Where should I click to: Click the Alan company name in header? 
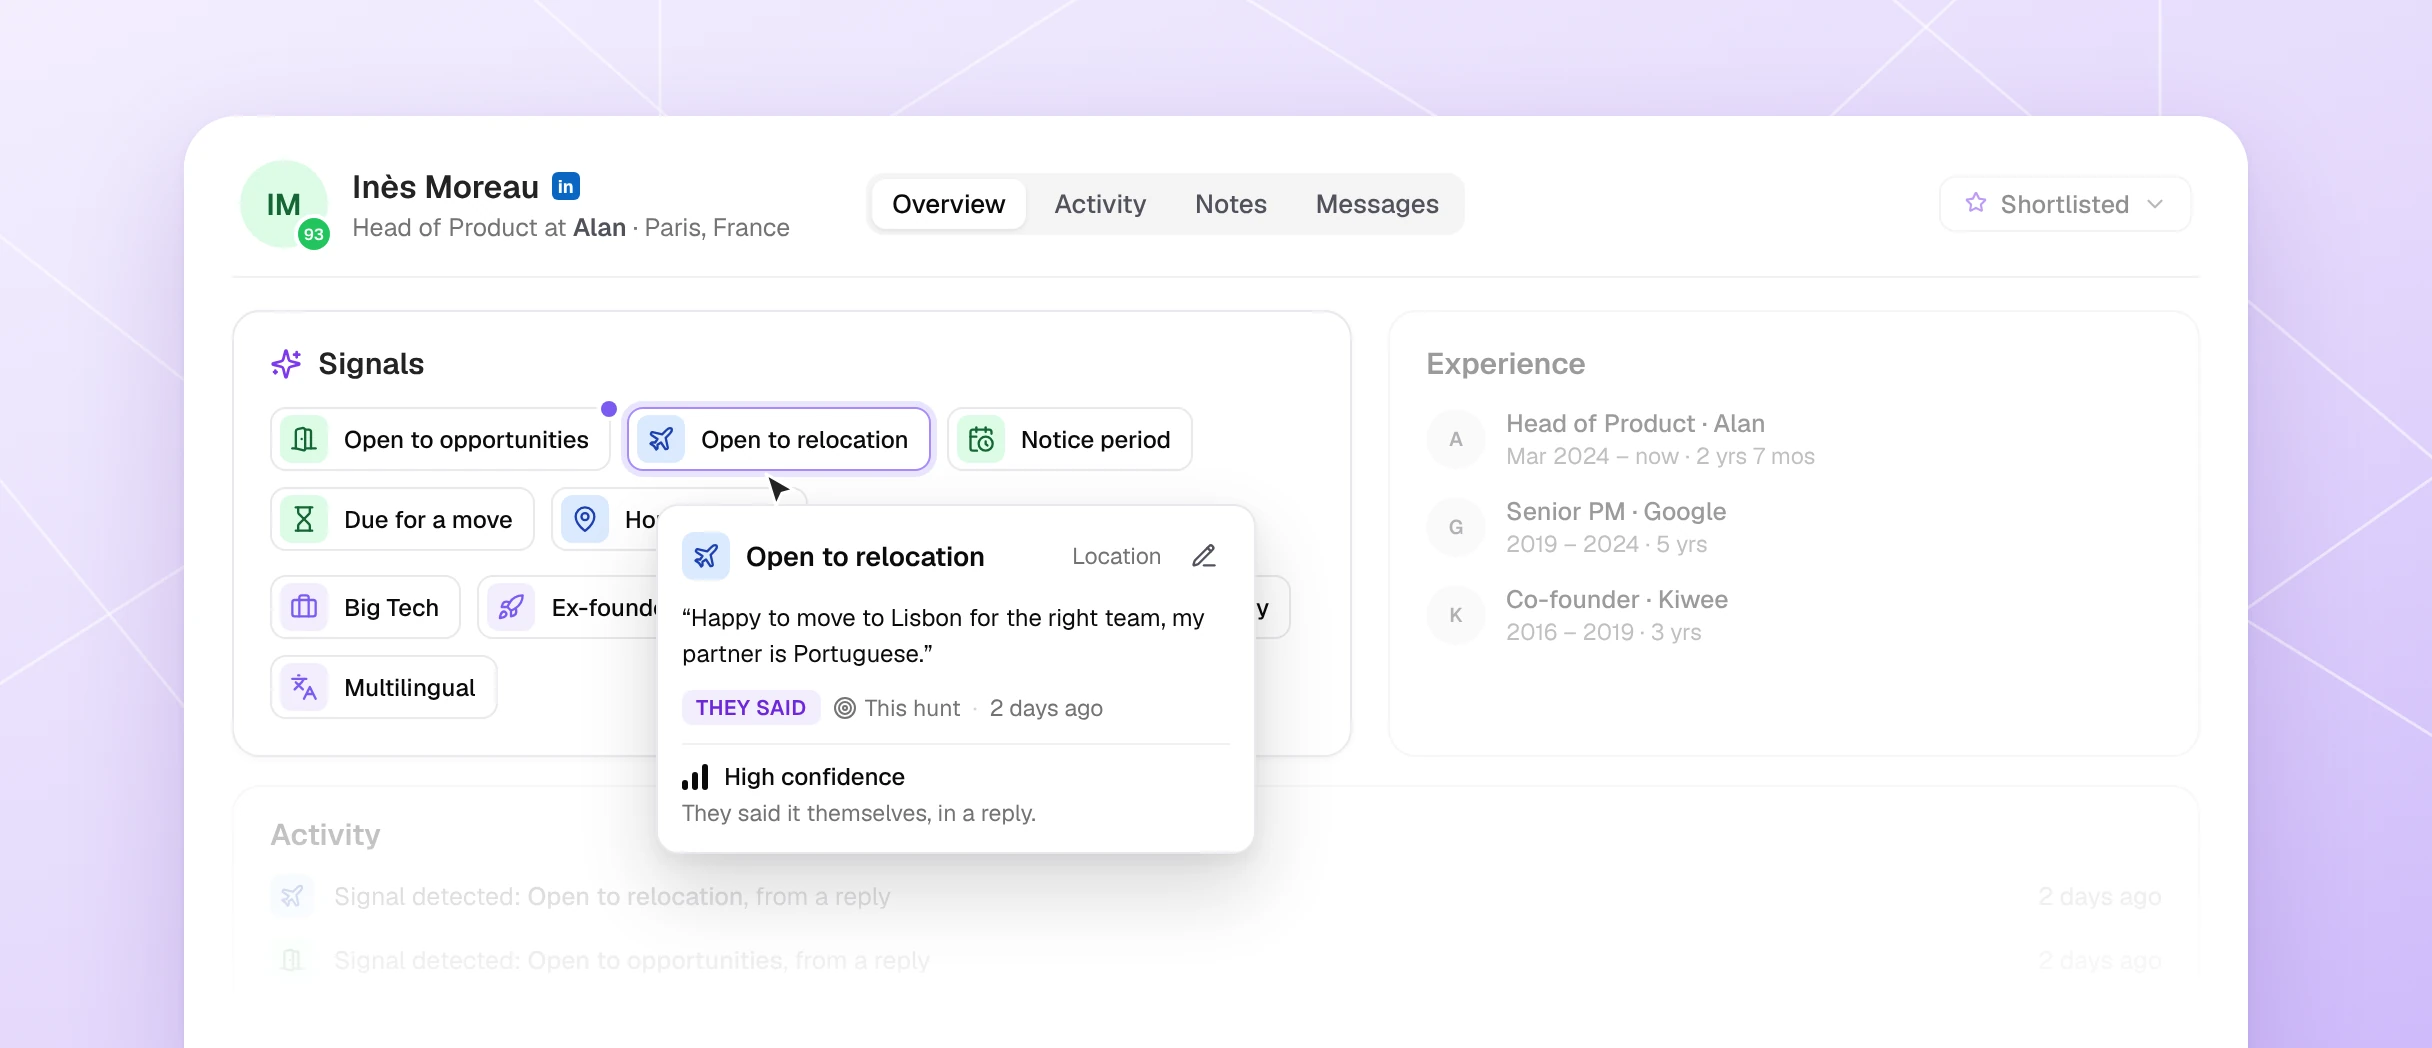click(x=599, y=228)
